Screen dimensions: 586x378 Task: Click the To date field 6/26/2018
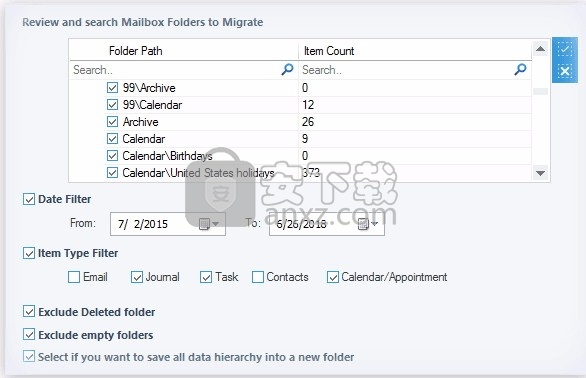tap(327, 224)
